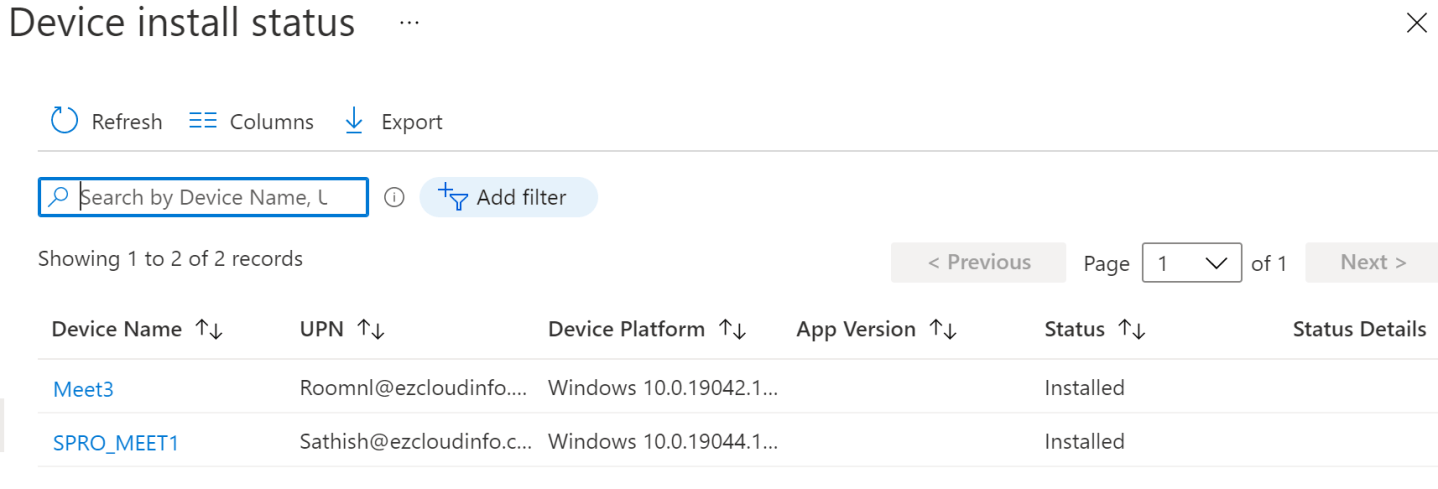
Task: Click the Columns label
Action: click(x=272, y=122)
